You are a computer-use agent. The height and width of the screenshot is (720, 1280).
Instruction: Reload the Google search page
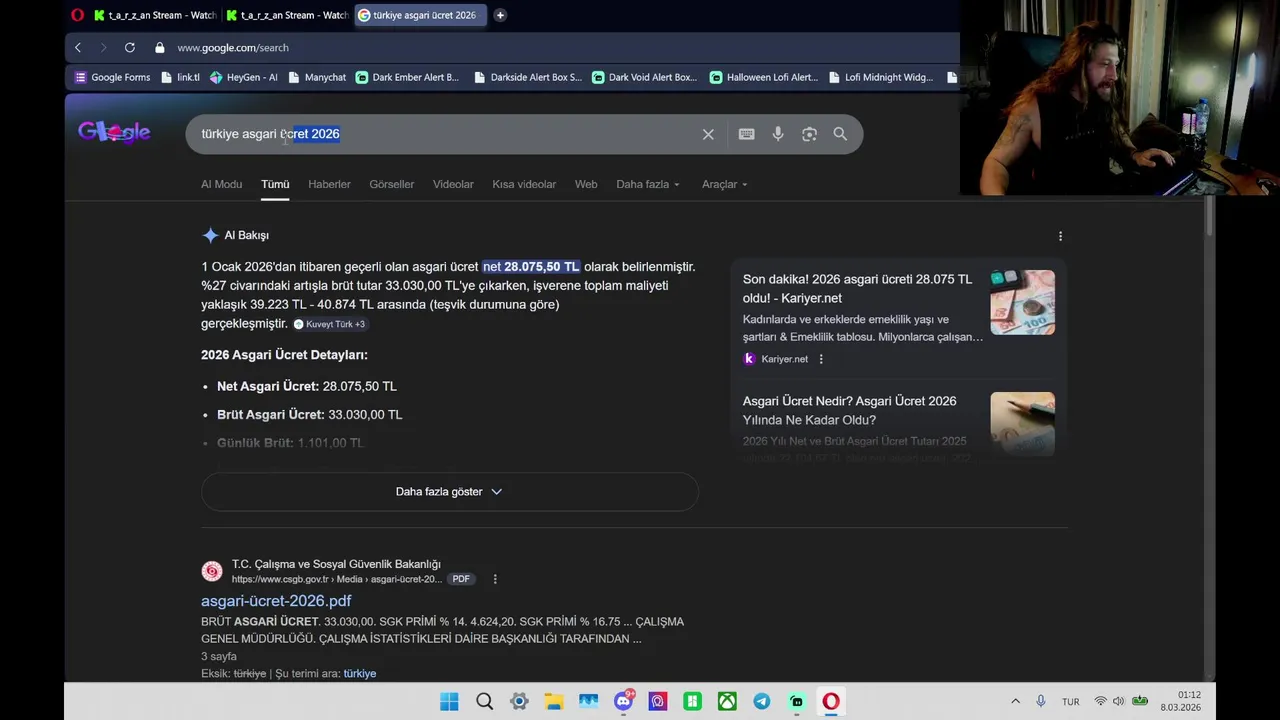(x=129, y=47)
